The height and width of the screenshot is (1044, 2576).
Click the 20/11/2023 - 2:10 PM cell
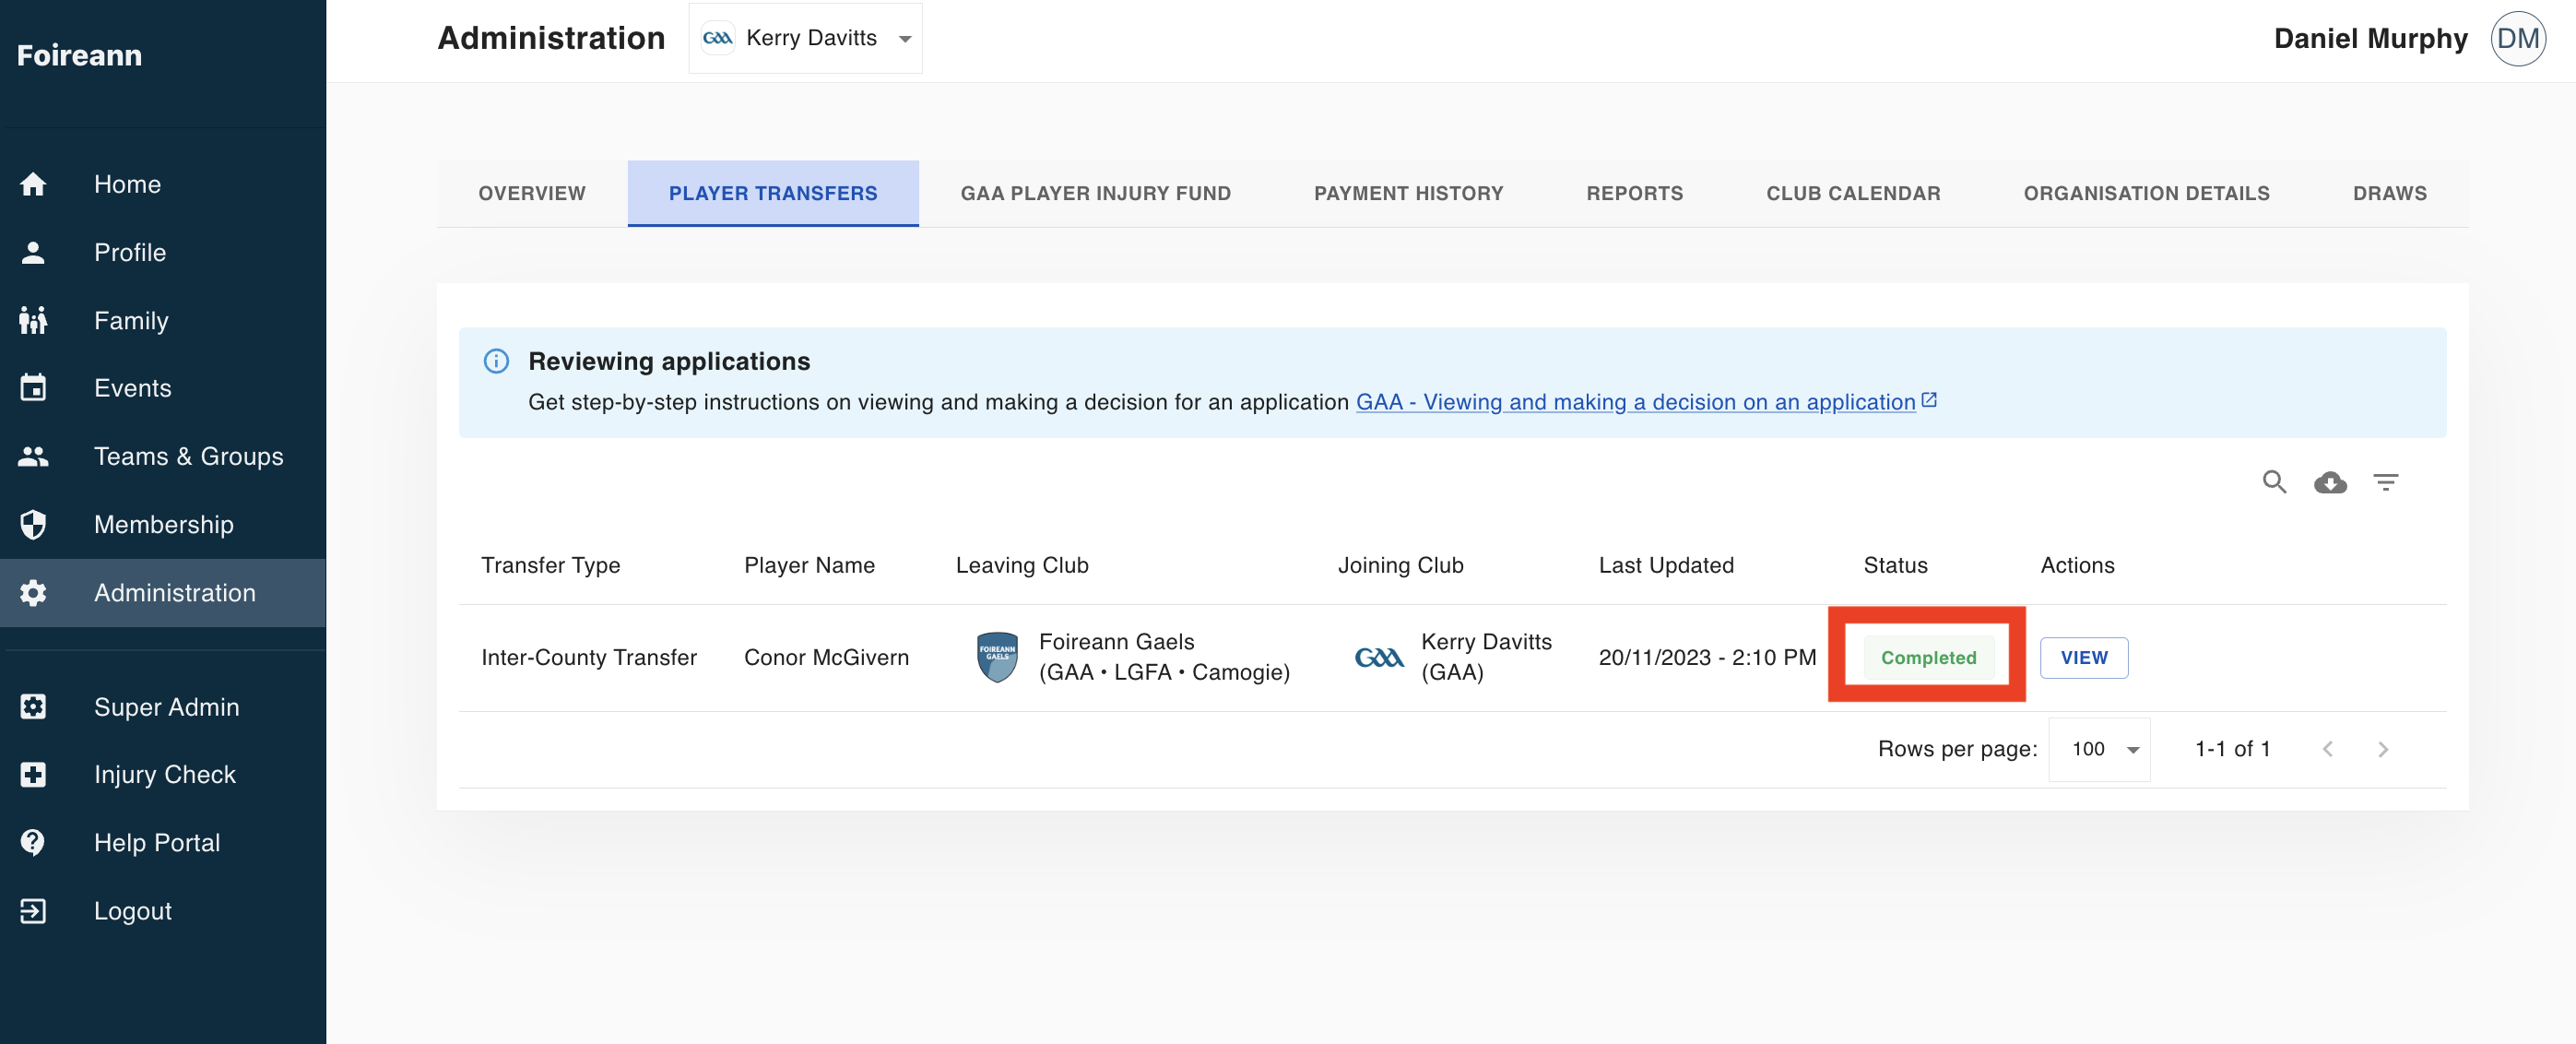coord(1707,657)
